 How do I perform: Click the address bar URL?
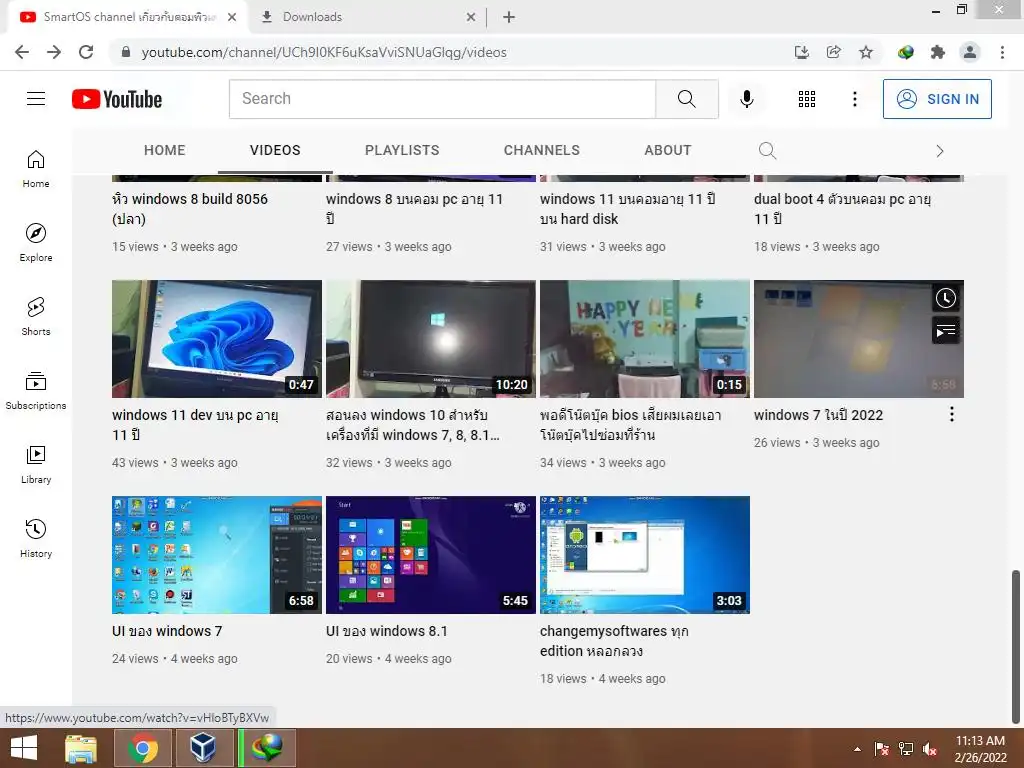tap(324, 52)
